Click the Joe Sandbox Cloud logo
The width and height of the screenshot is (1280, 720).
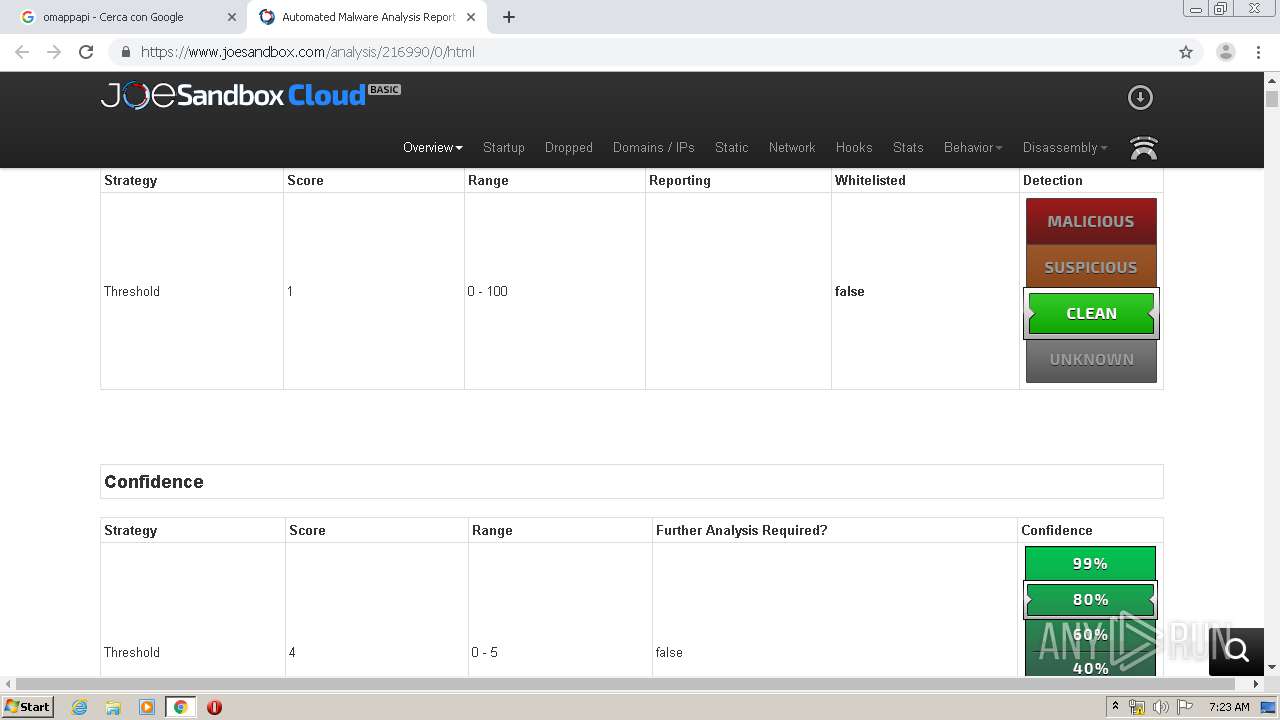[250, 95]
